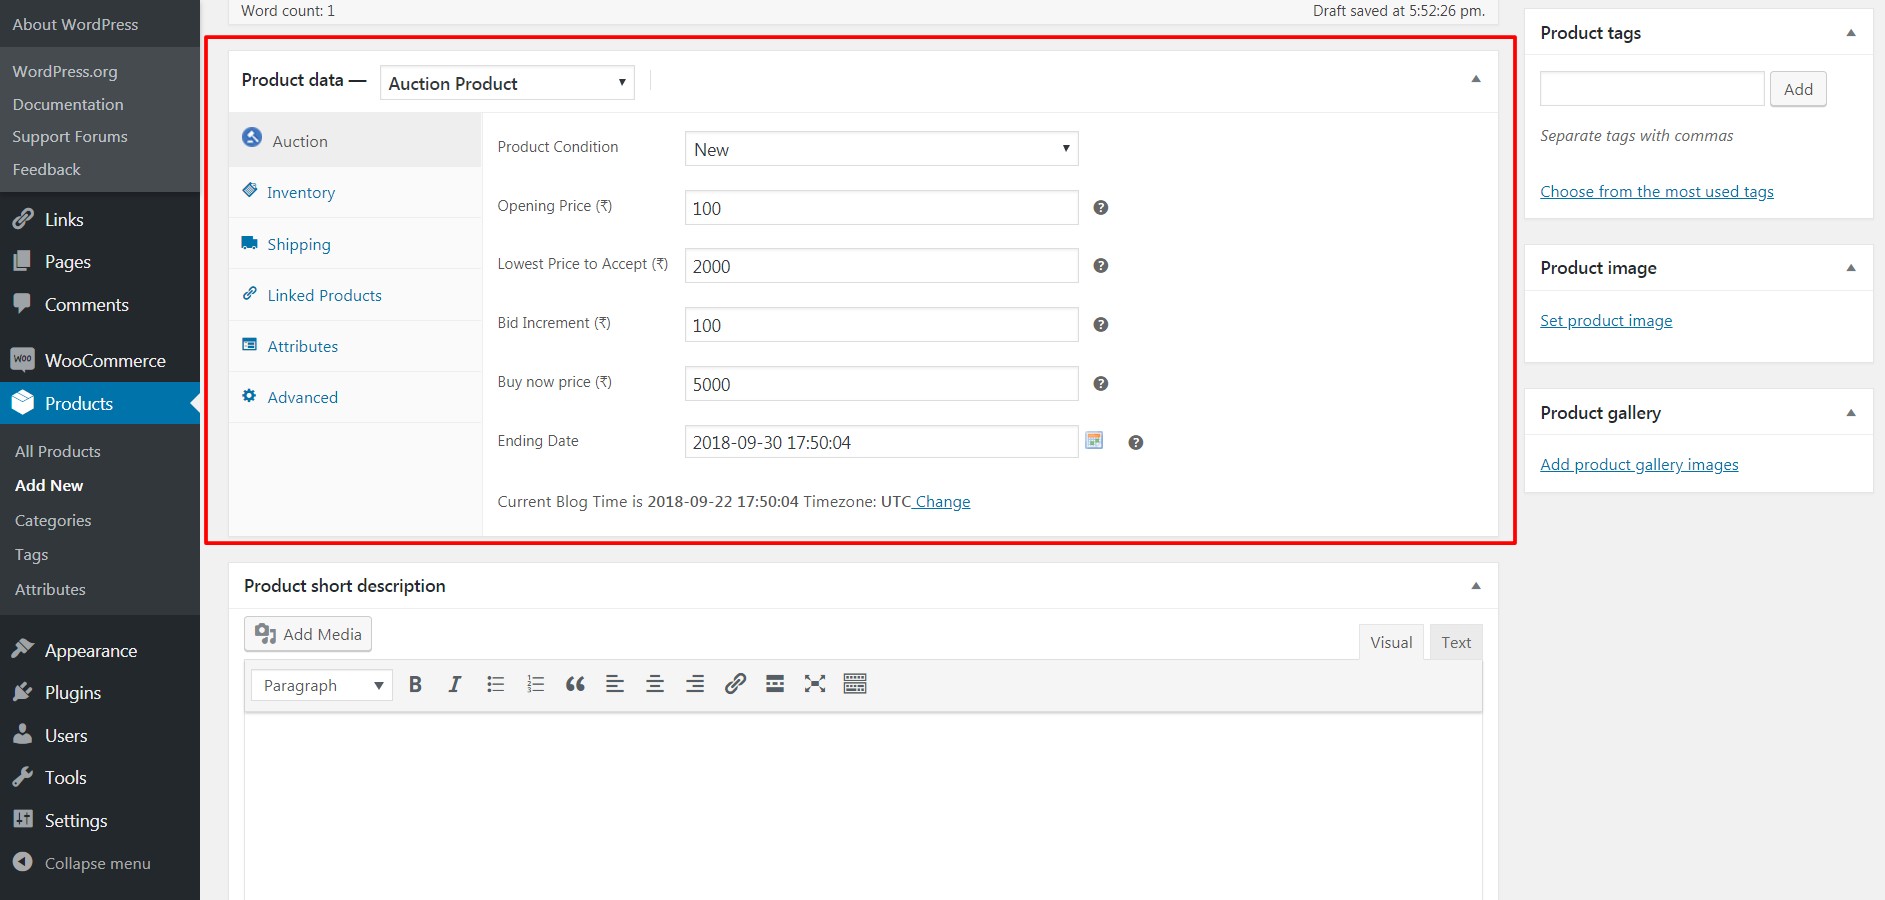Align text right in editor

[695, 684]
